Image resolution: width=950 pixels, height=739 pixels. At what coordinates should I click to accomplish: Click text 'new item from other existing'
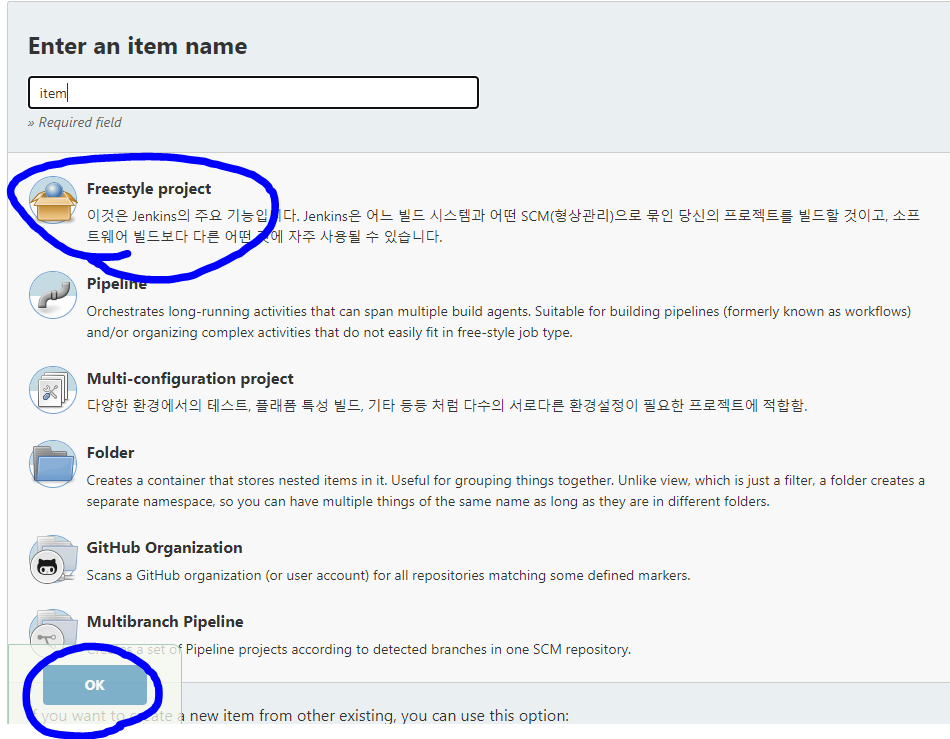(x=293, y=715)
